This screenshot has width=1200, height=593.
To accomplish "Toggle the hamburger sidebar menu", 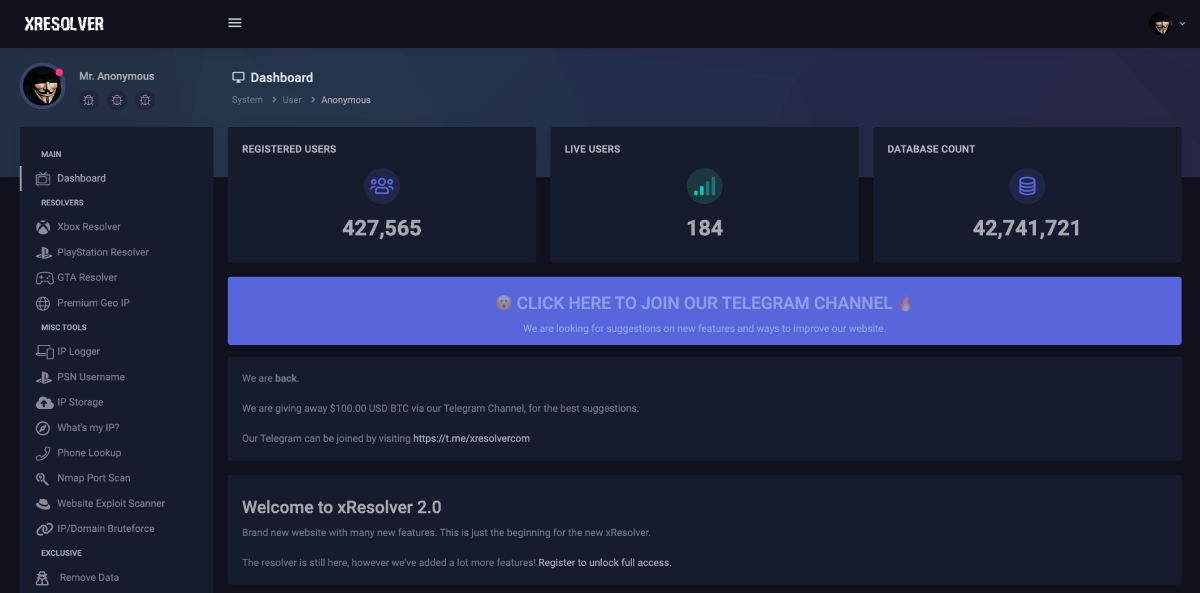I will click(x=235, y=23).
